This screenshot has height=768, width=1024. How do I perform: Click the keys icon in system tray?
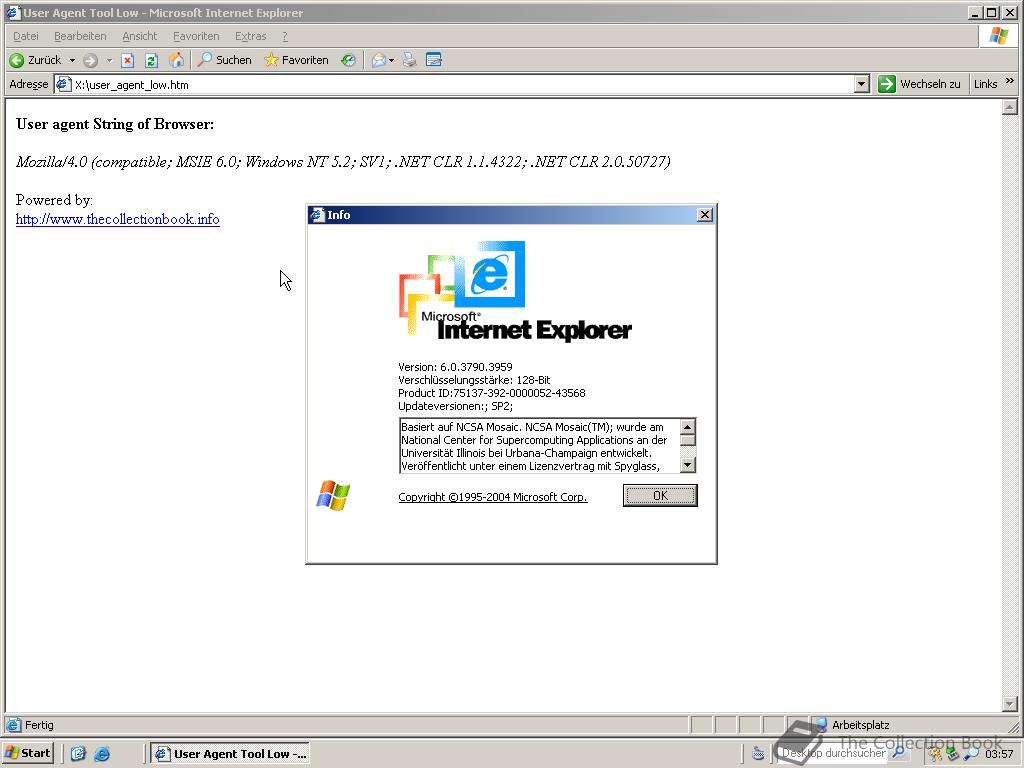pos(935,754)
